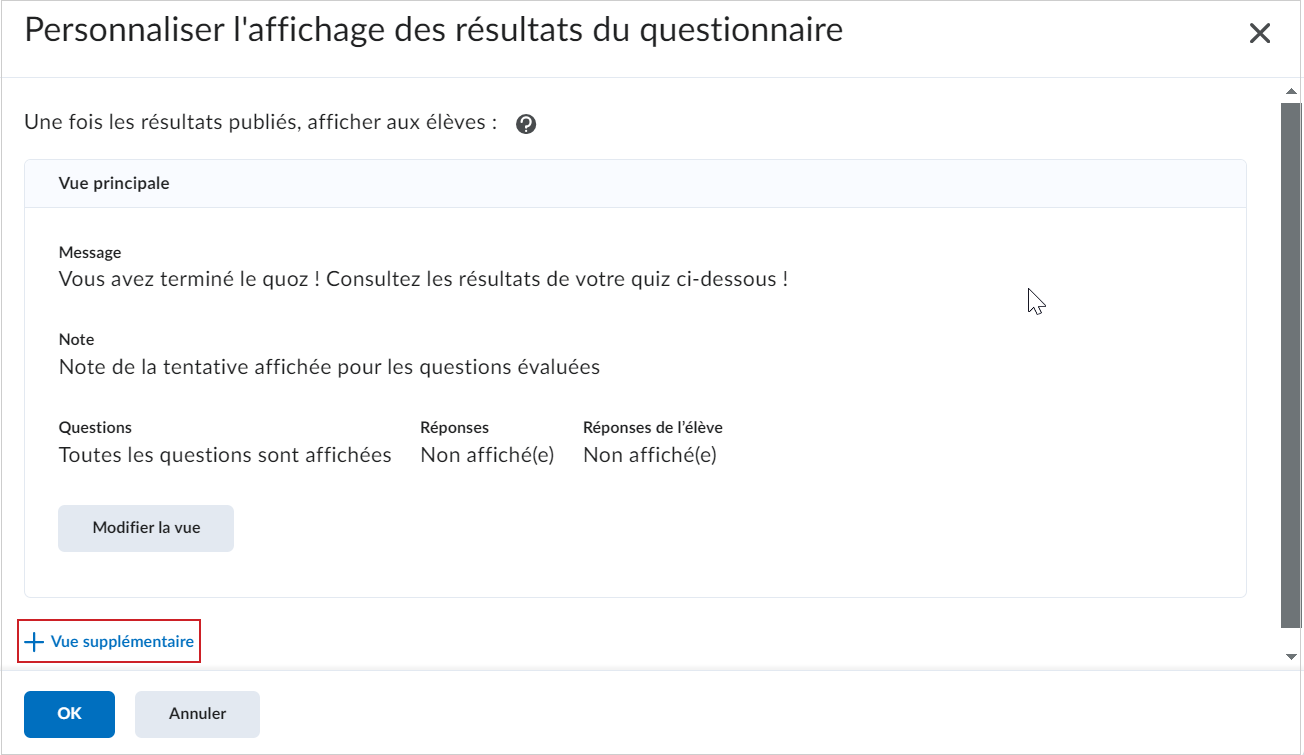Viewport: 1304px width, 755px height.
Task: Click the Note label
Action: click(76, 340)
